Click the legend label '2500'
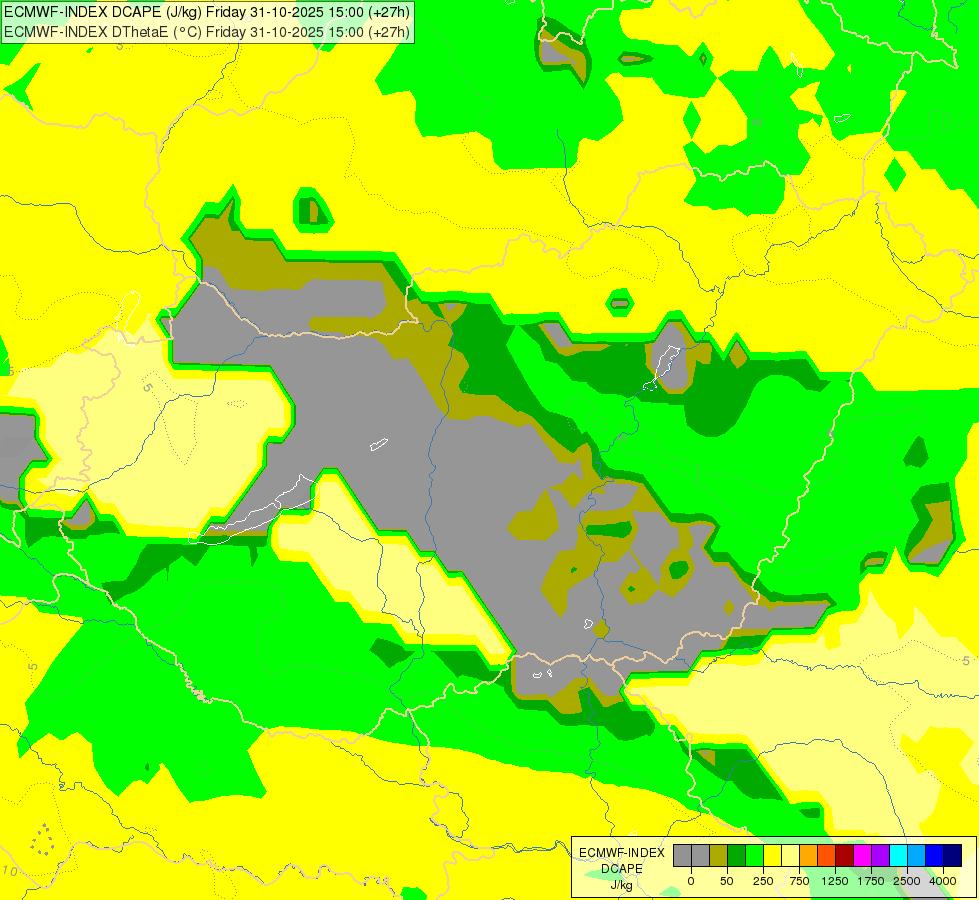The height and width of the screenshot is (900, 979). tap(907, 881)
